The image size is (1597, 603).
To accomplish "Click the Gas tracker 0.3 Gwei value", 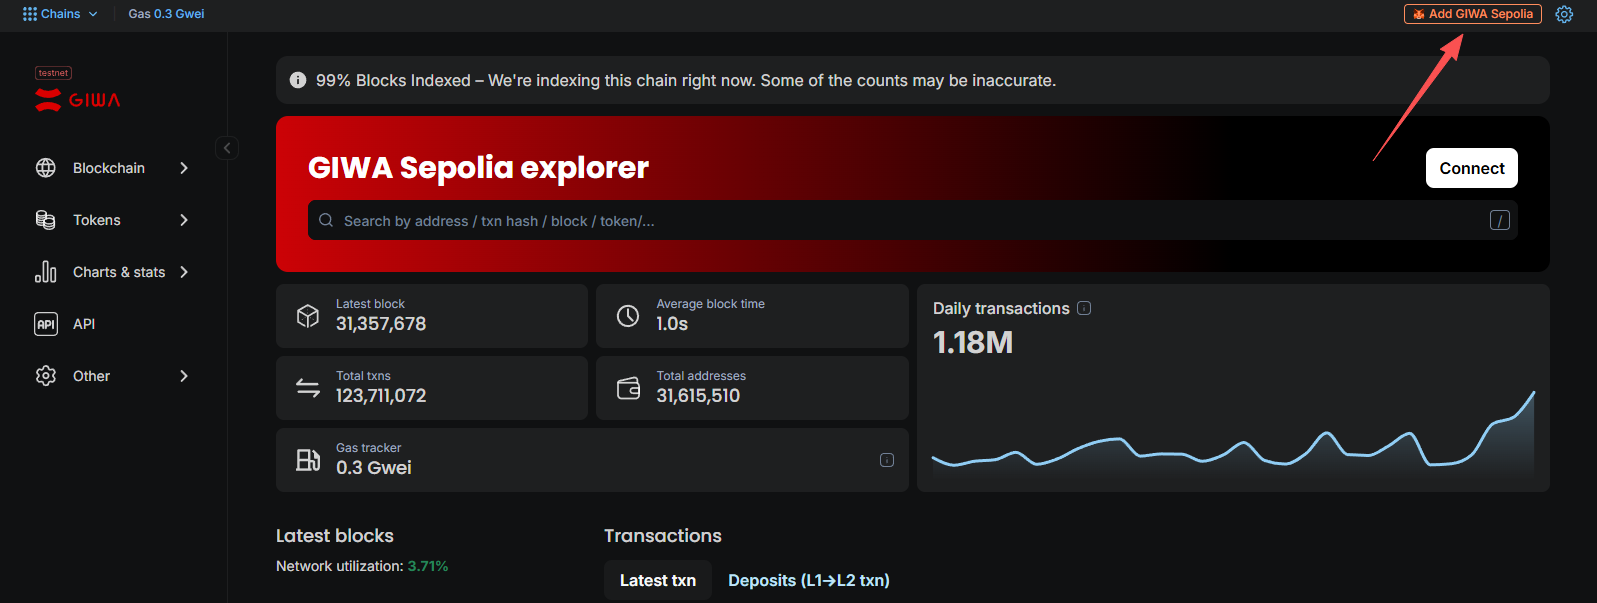I will pos(374,468).
